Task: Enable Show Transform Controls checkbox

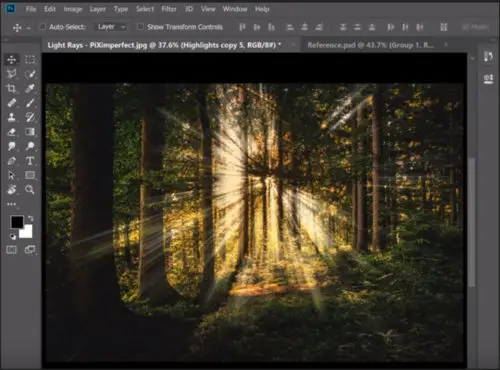Action: click(x=141, y=27)
